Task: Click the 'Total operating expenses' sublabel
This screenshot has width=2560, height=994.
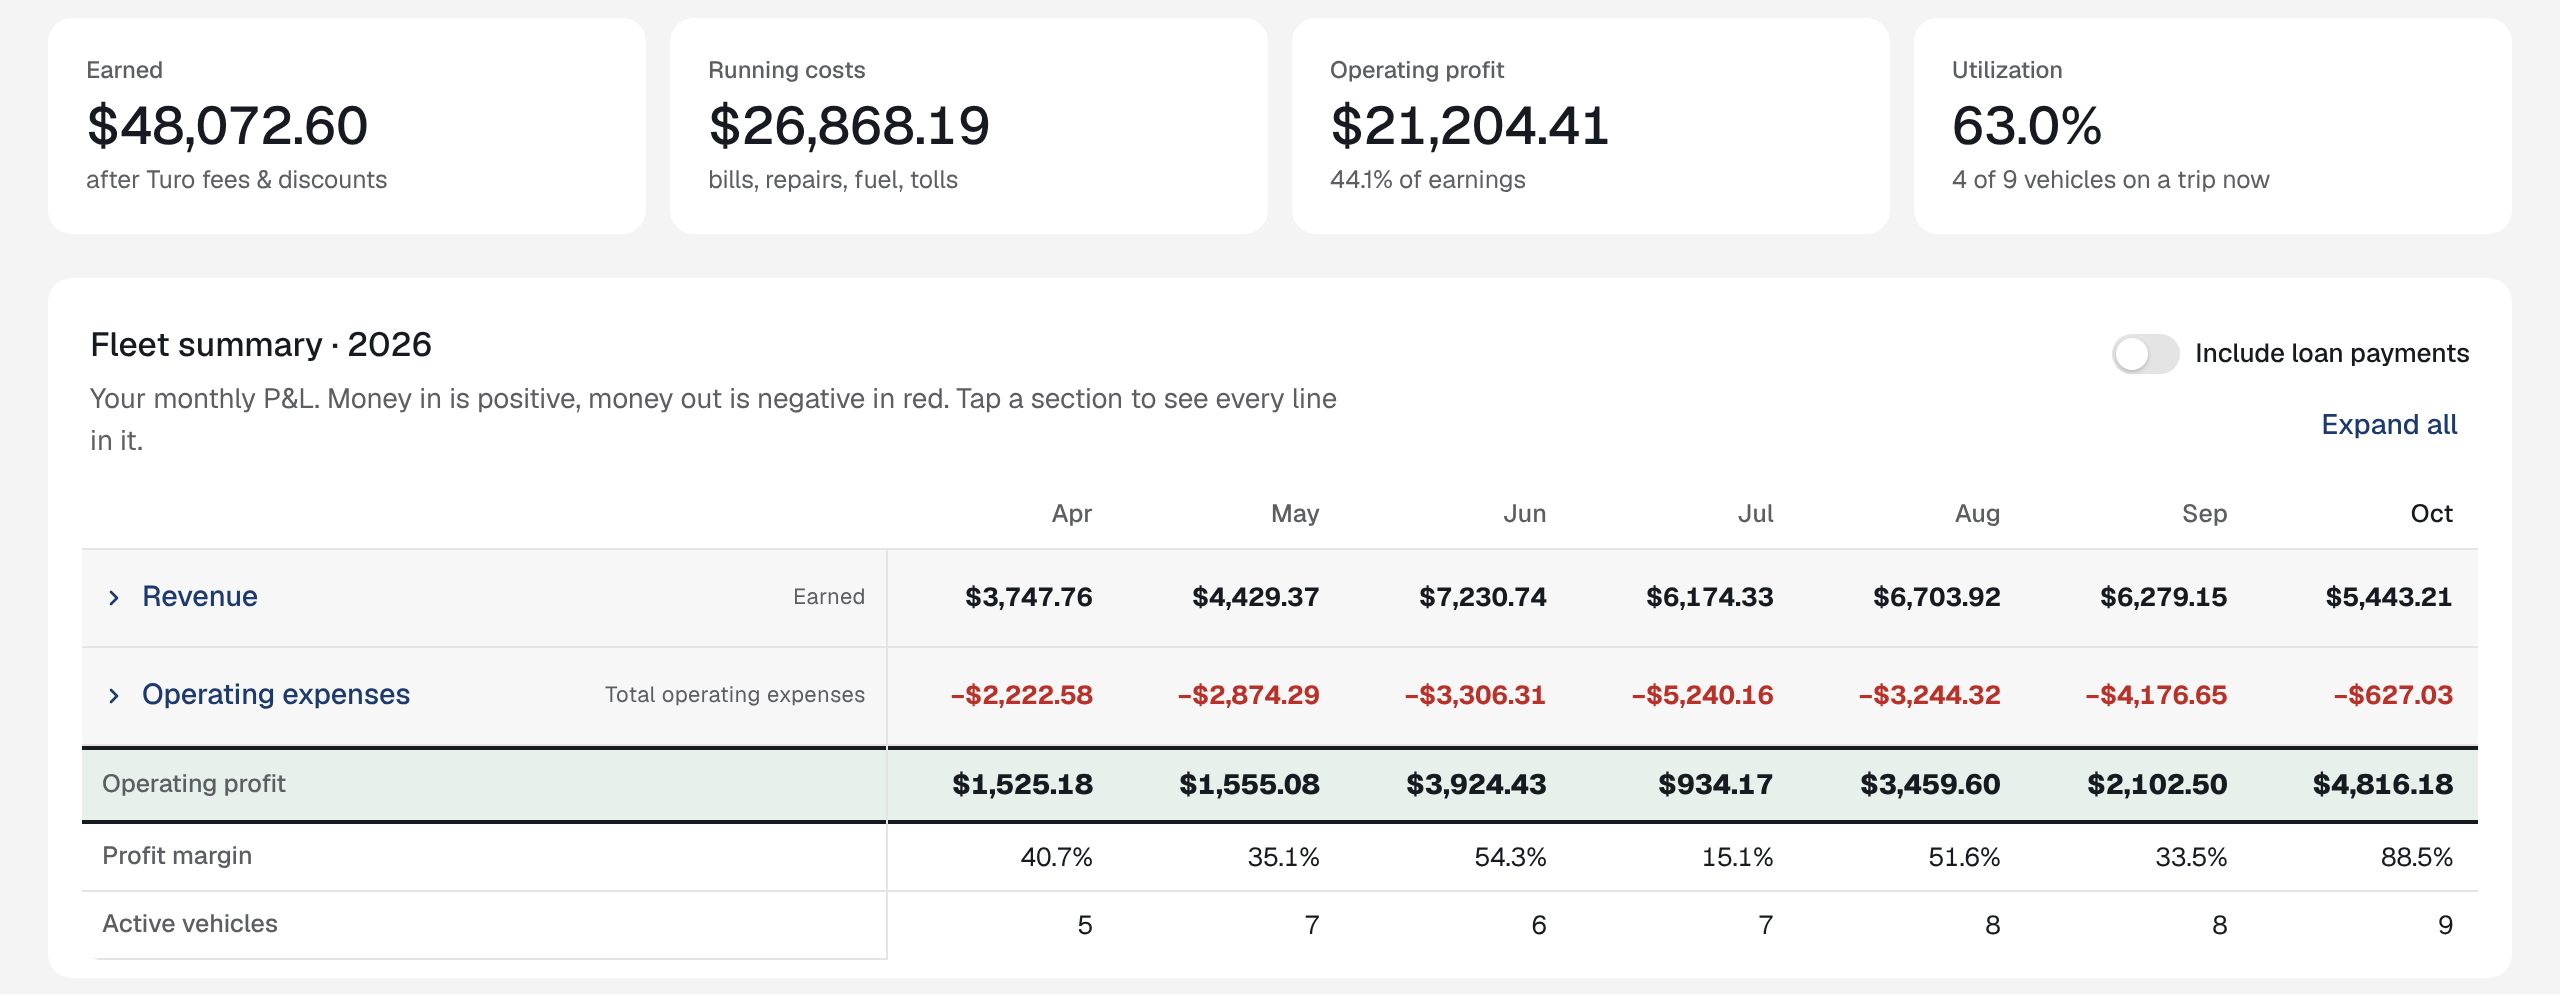Action: [x=735, y=695]
